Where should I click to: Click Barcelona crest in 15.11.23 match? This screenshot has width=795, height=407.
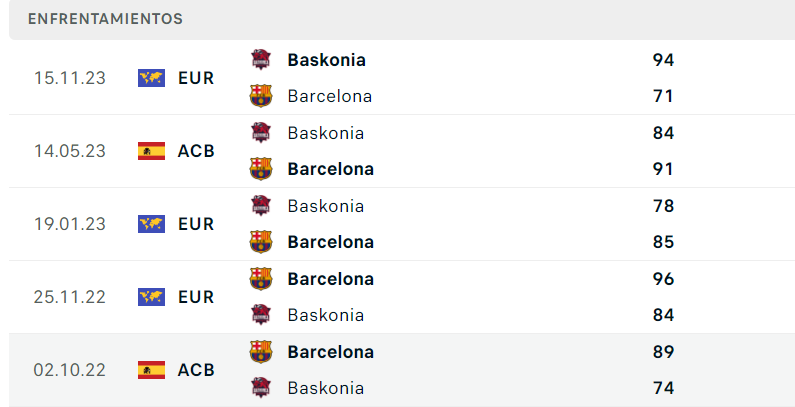click(x=261, y=96)
